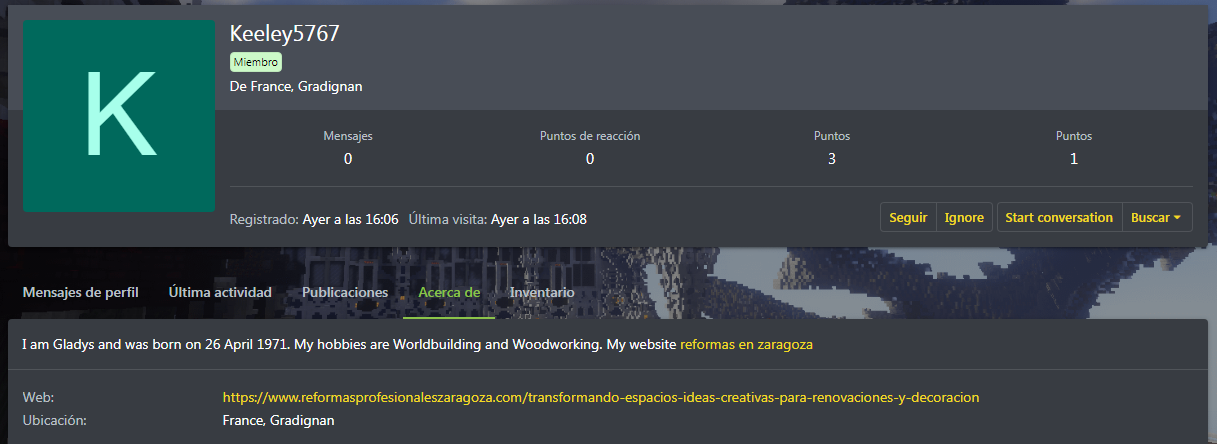Click the Ignore button
The image size is (1217, 444).
tap(964, 217)
